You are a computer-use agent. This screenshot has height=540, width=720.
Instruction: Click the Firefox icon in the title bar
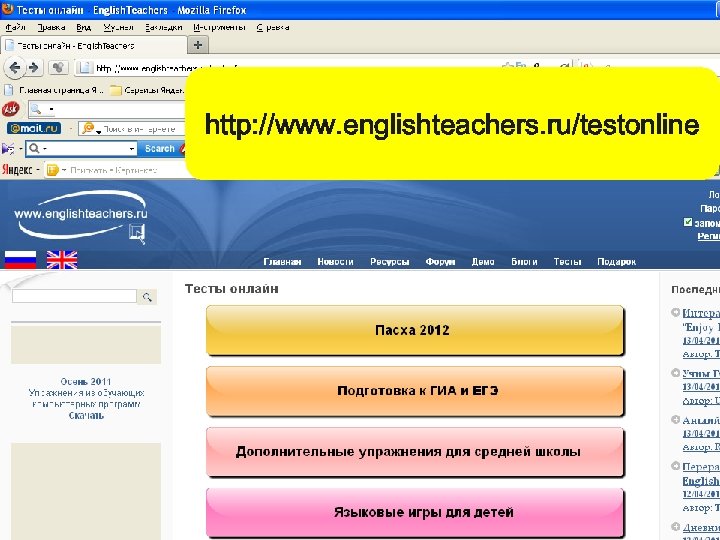point(8,9)
